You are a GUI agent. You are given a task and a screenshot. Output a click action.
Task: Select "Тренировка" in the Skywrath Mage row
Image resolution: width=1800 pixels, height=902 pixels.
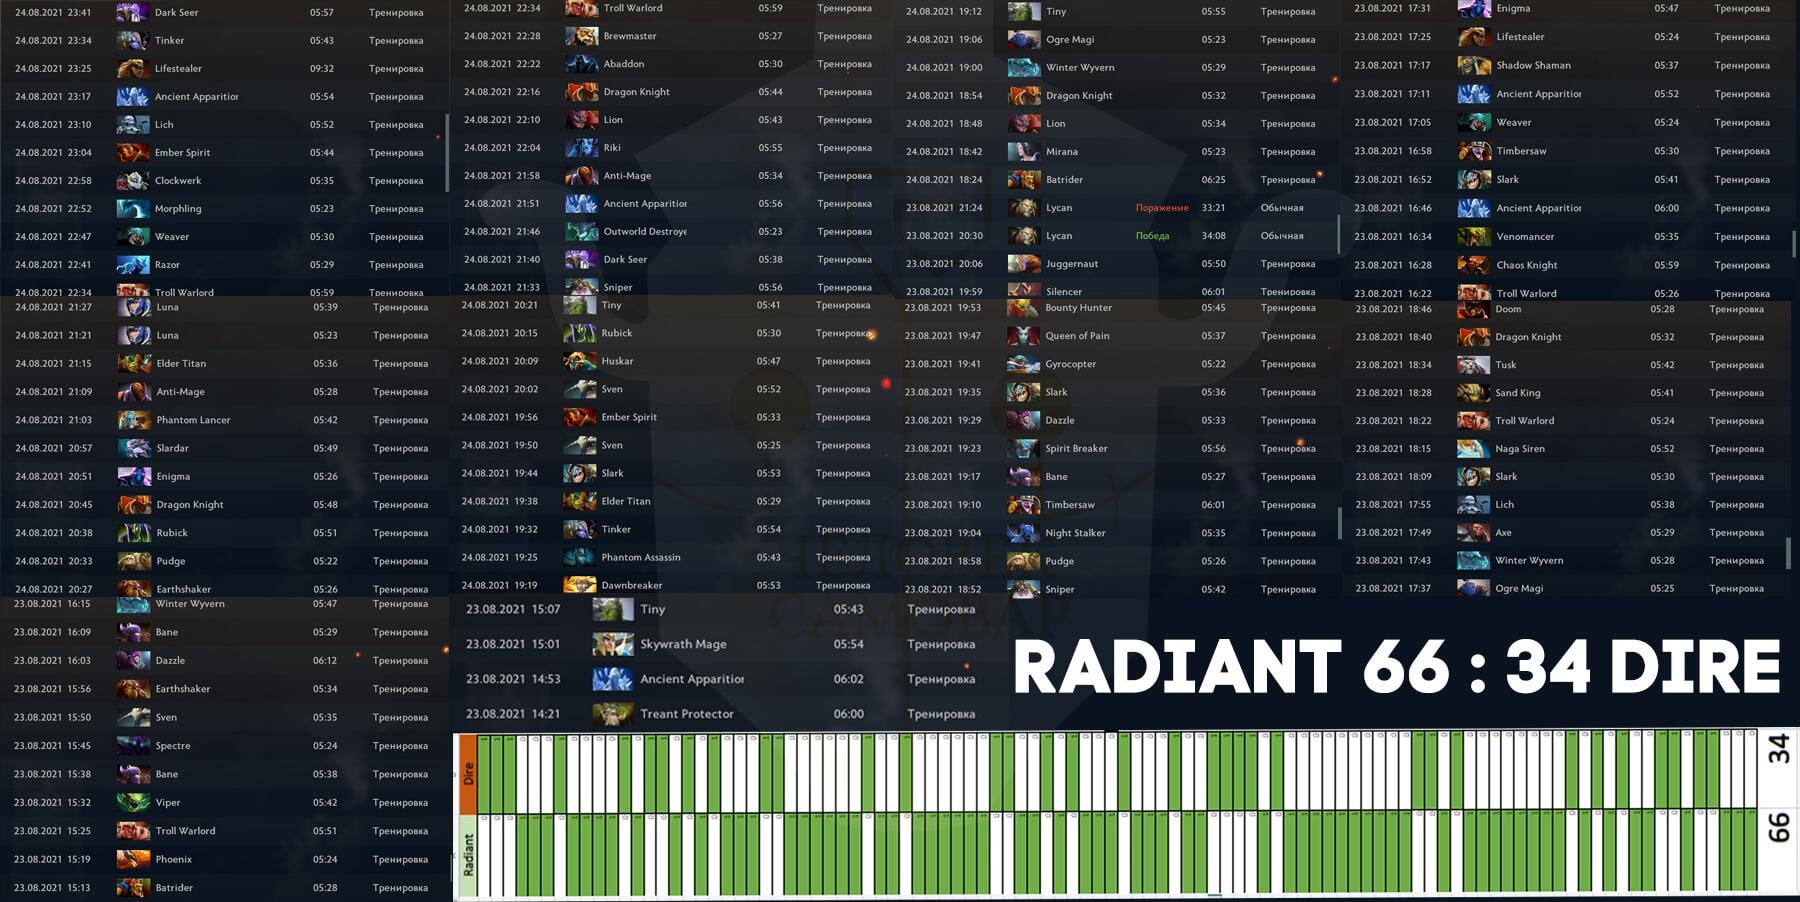tap(941, 645)
